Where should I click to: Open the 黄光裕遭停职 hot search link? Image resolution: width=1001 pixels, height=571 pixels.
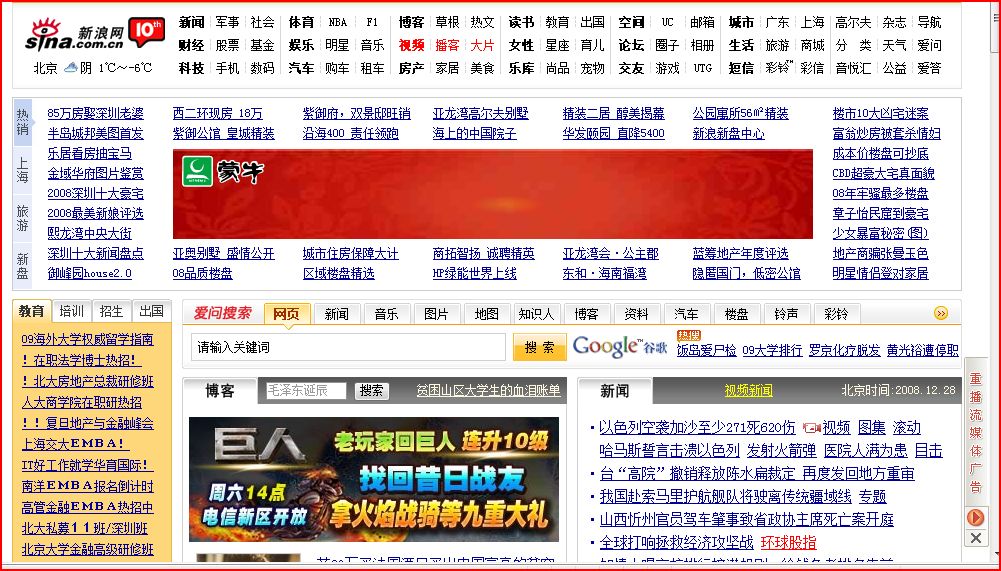[x=922, y=350]
